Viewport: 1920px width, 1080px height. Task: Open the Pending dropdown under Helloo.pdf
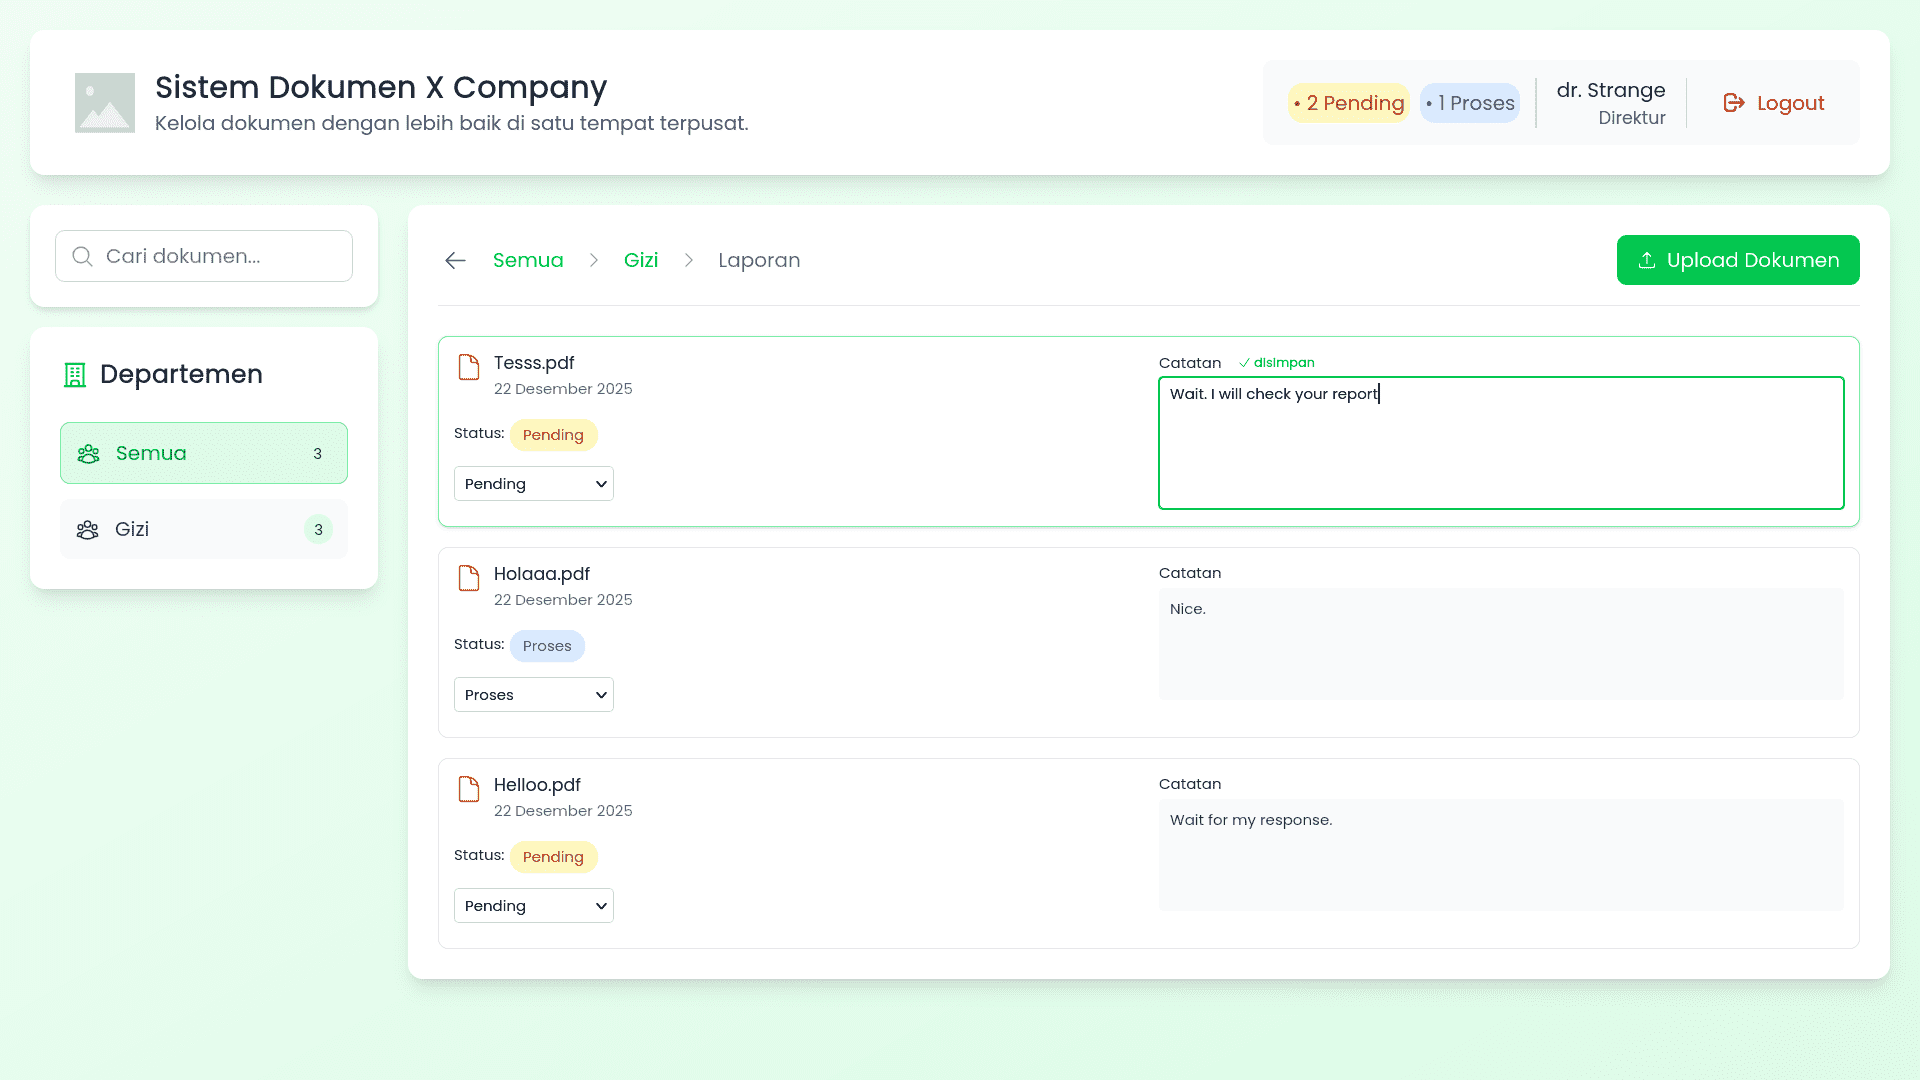(533, 905)
